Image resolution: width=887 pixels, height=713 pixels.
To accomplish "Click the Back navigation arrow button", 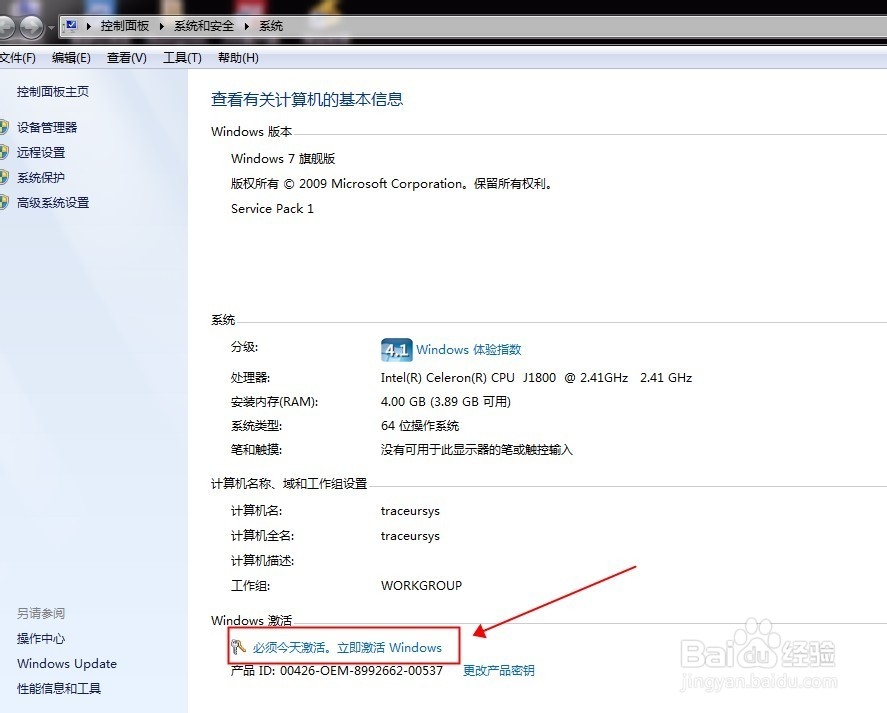I will click(6, 27).
